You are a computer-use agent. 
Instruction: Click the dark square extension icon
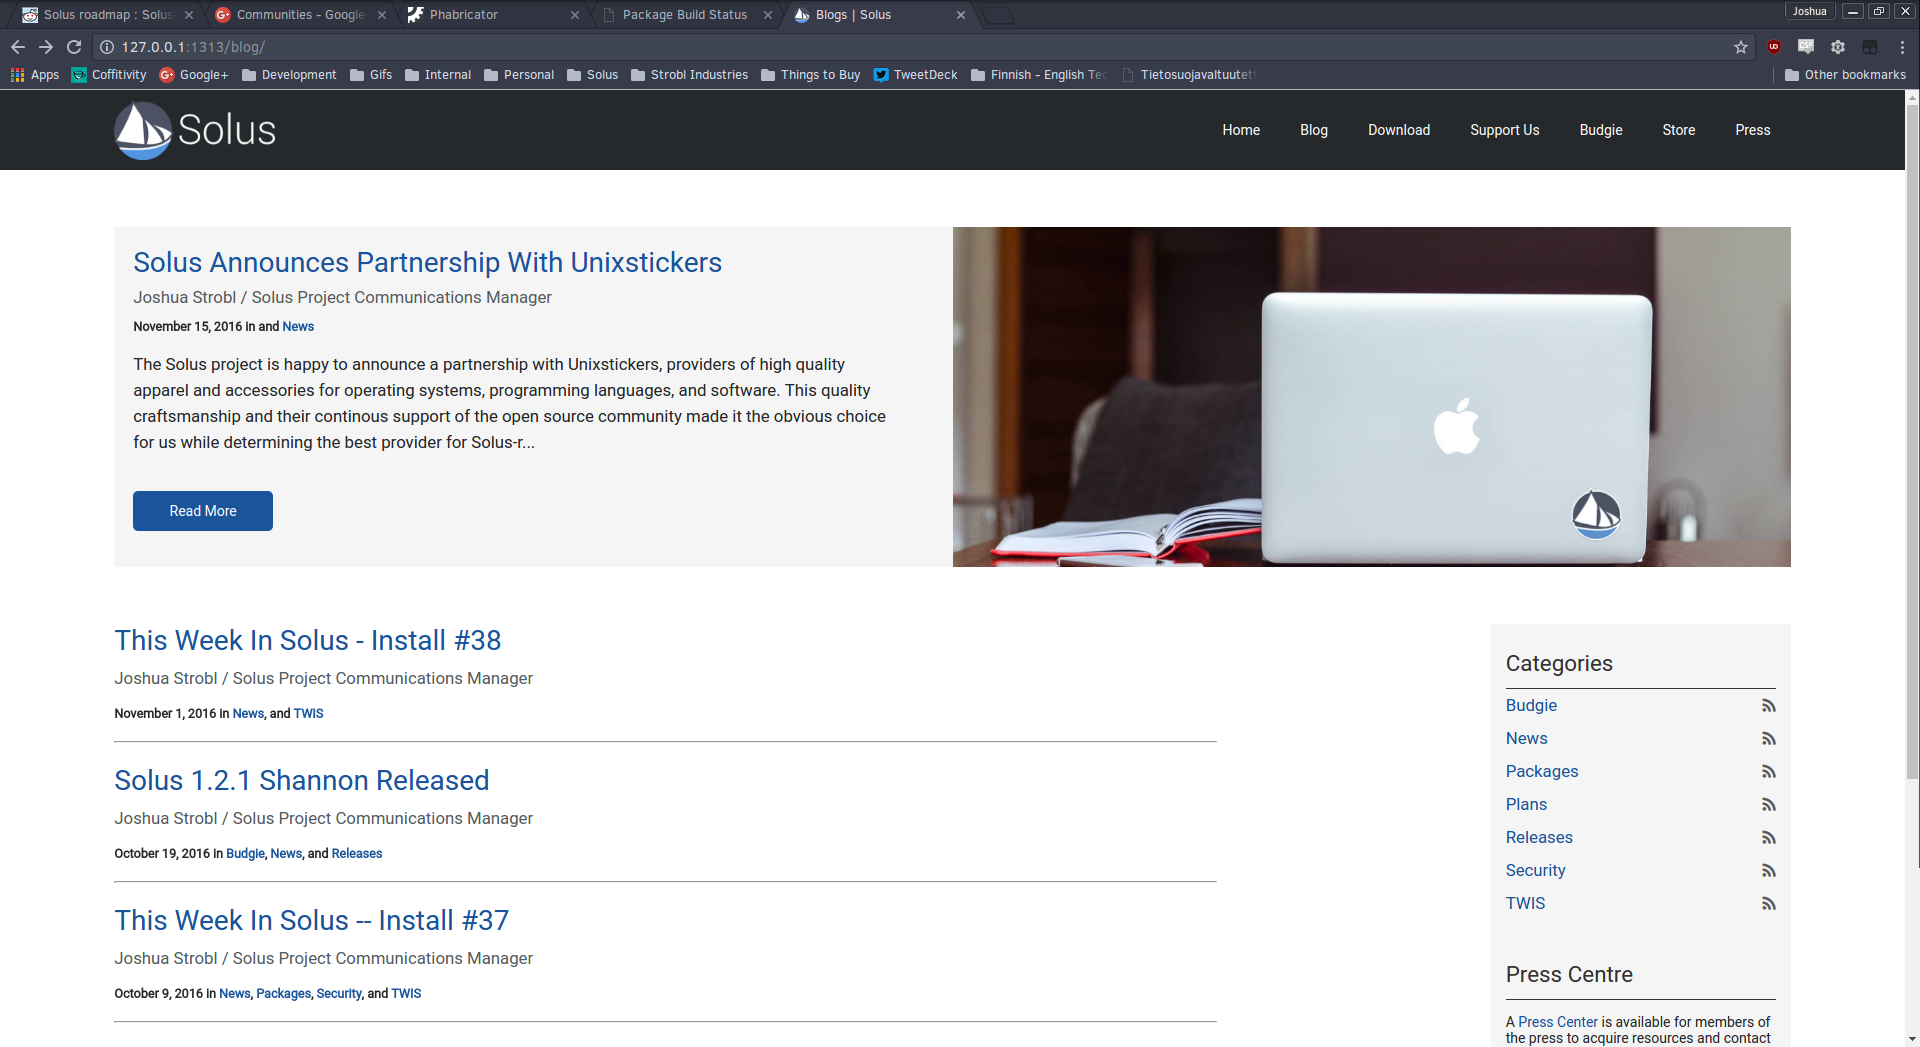[x=1870, y=47]
